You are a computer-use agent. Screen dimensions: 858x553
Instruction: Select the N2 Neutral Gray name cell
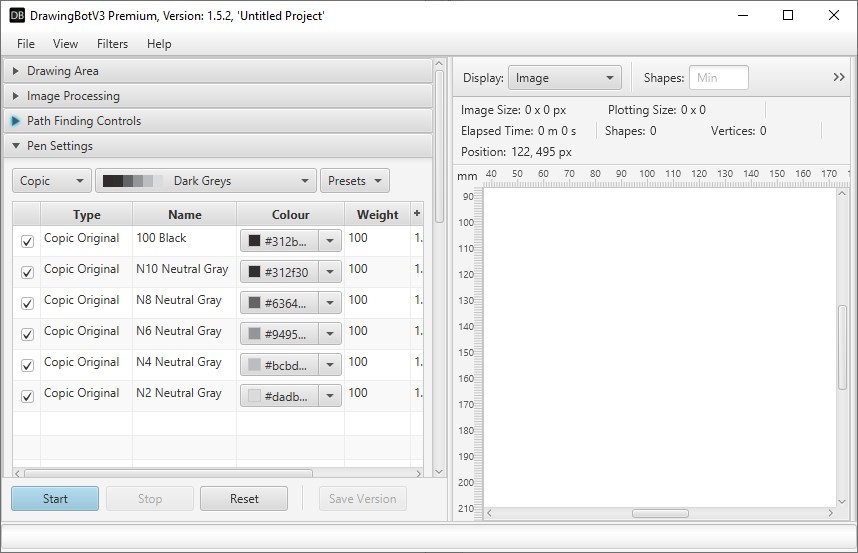click(184, 396)
